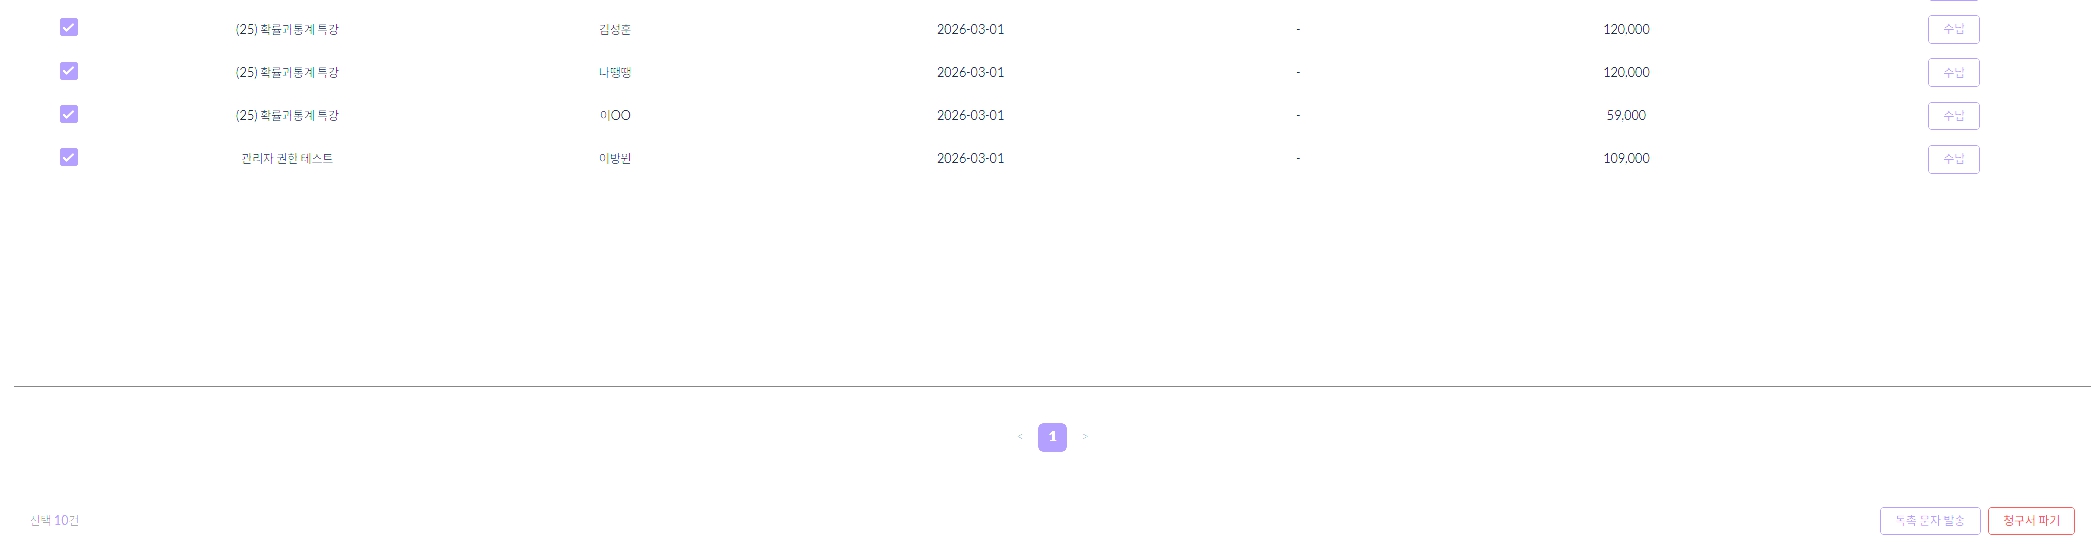Go to the next page arrow

[1085, 437]
